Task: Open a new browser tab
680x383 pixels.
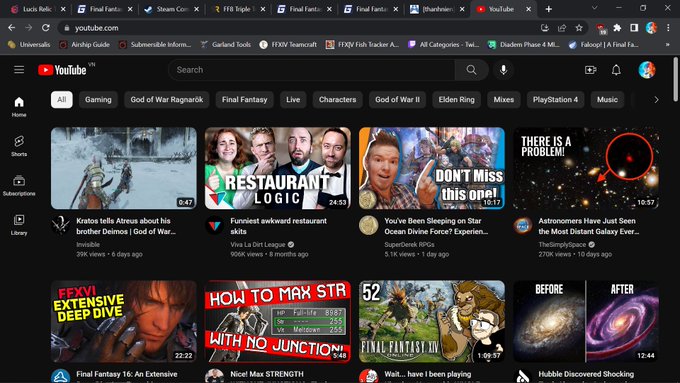Action: 549,9
